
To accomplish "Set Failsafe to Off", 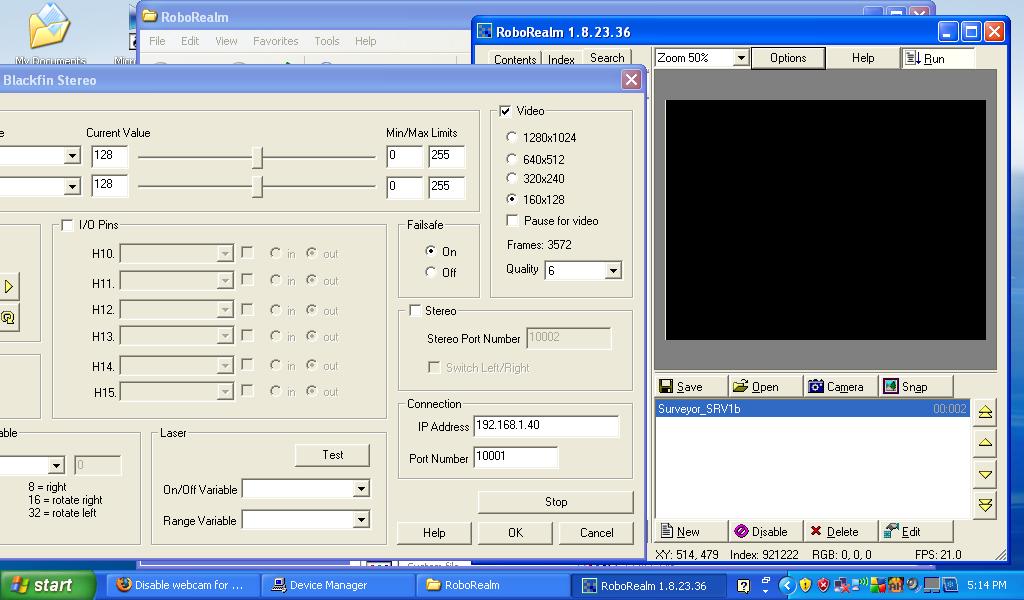I will tap(431, 272).
